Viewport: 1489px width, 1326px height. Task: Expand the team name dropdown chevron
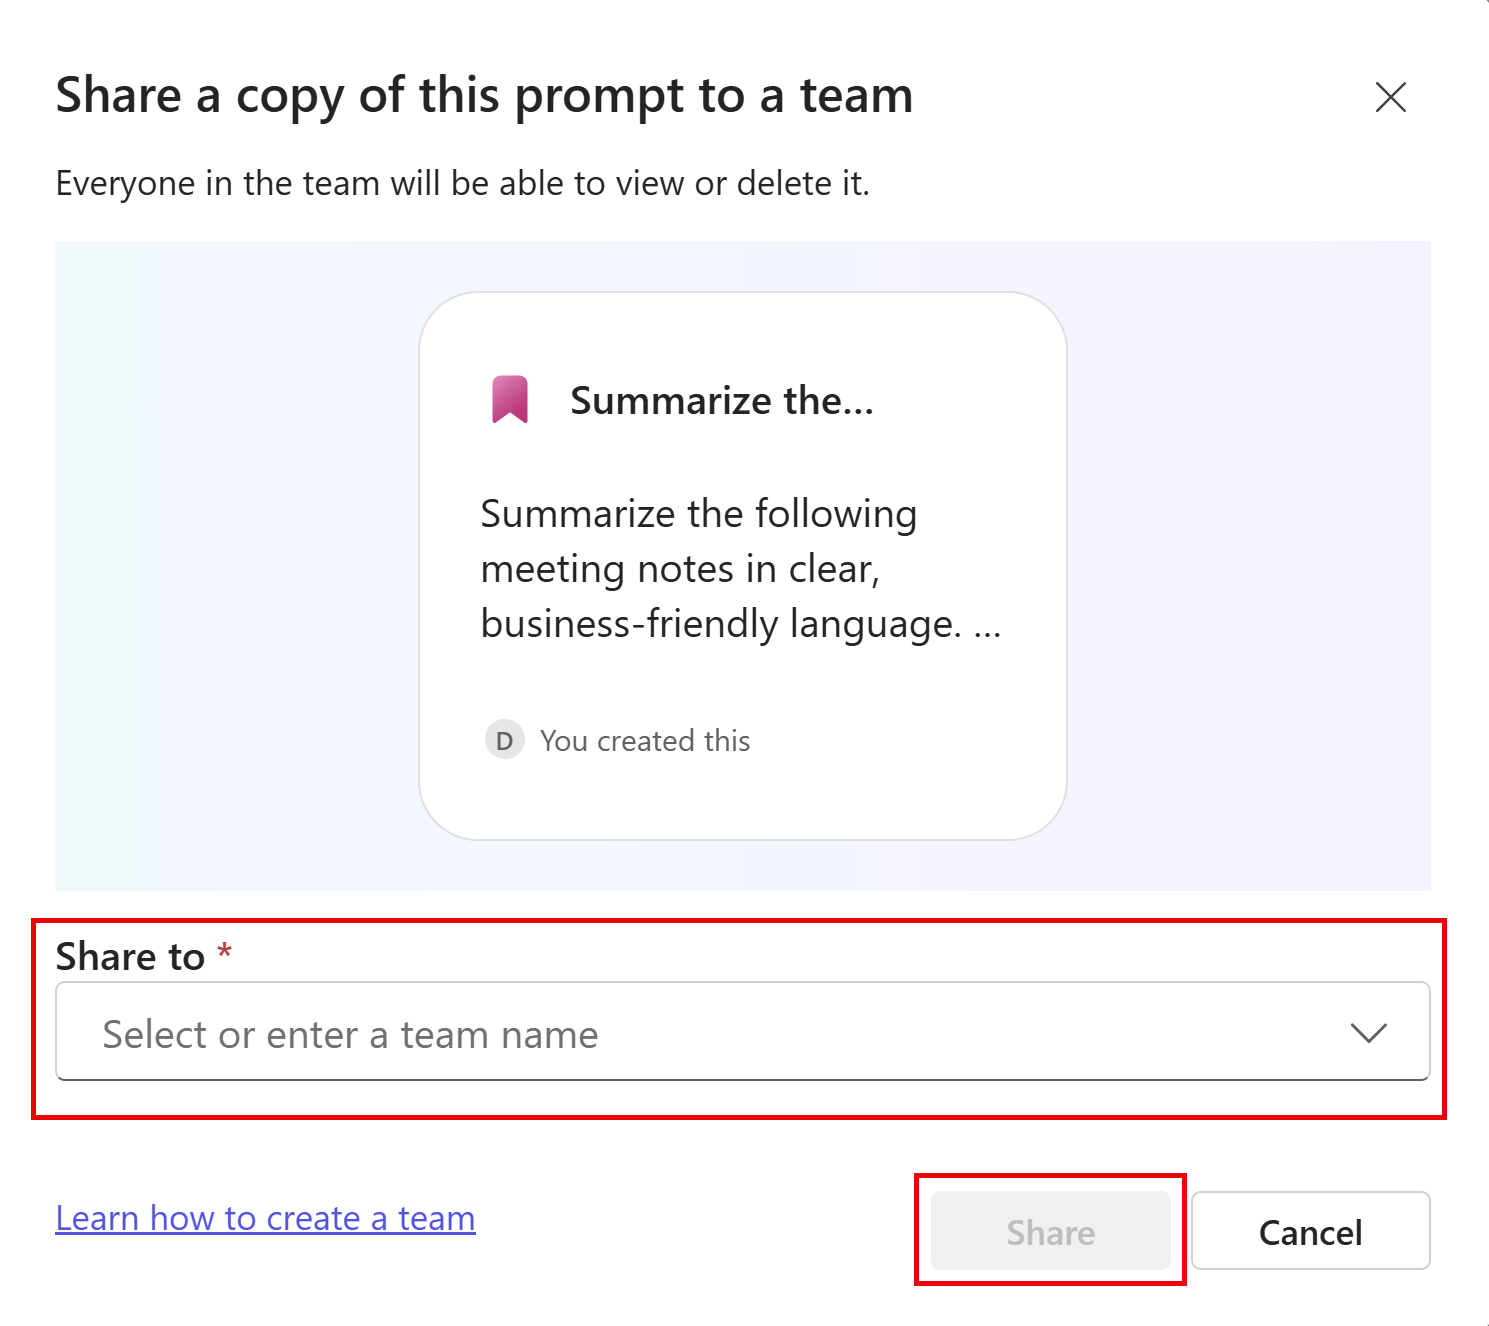(1368, 1033)
